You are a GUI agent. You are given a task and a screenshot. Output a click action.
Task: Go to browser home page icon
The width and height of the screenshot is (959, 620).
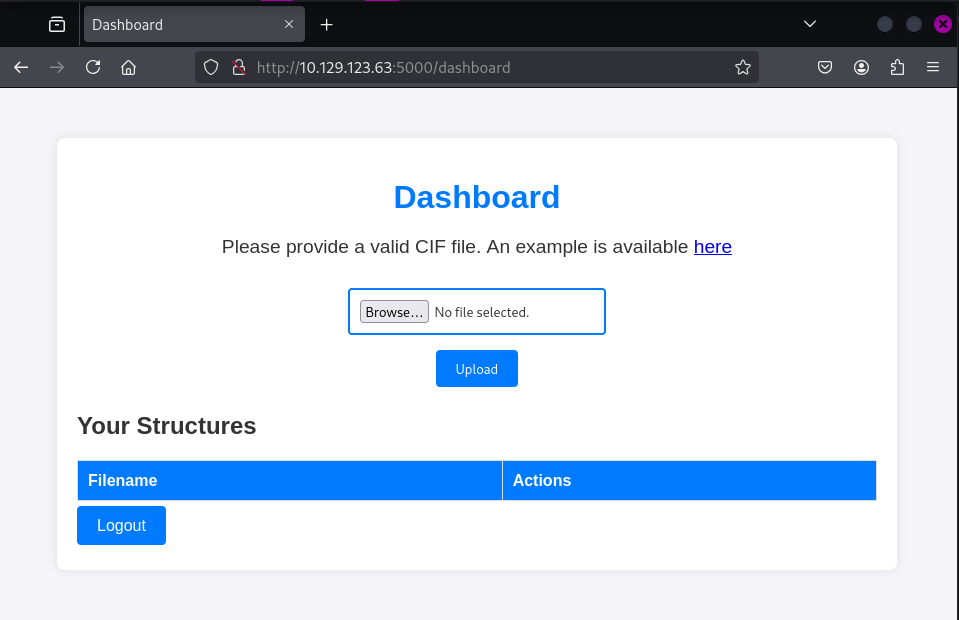pyautogui.click(x=128, y=68)
